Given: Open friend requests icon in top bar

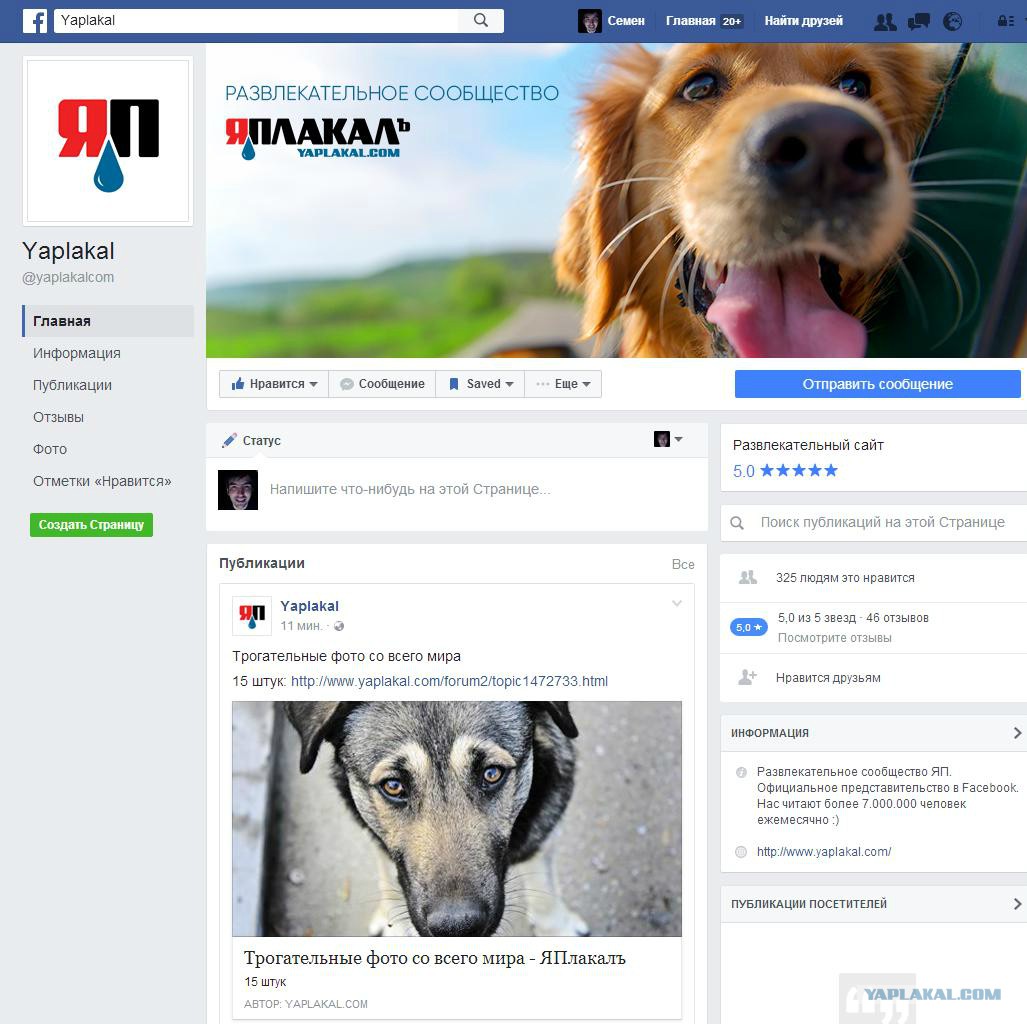Looking at the screenshot, I should [885, 22].
